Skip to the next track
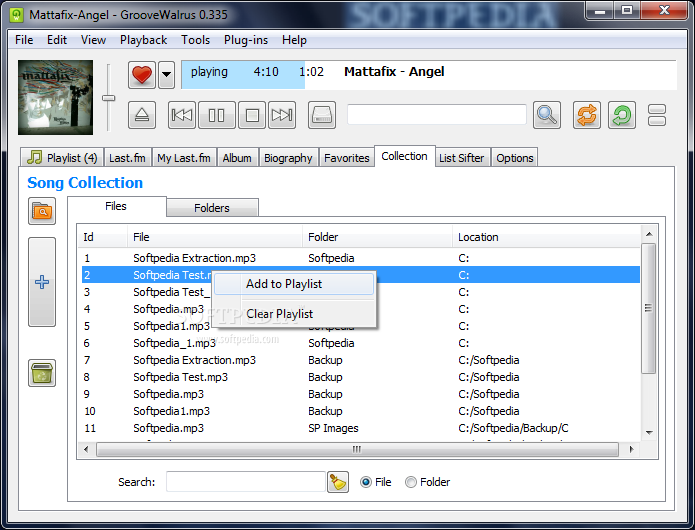The width and height of the screenshot is (695, 530). point(282,115)
